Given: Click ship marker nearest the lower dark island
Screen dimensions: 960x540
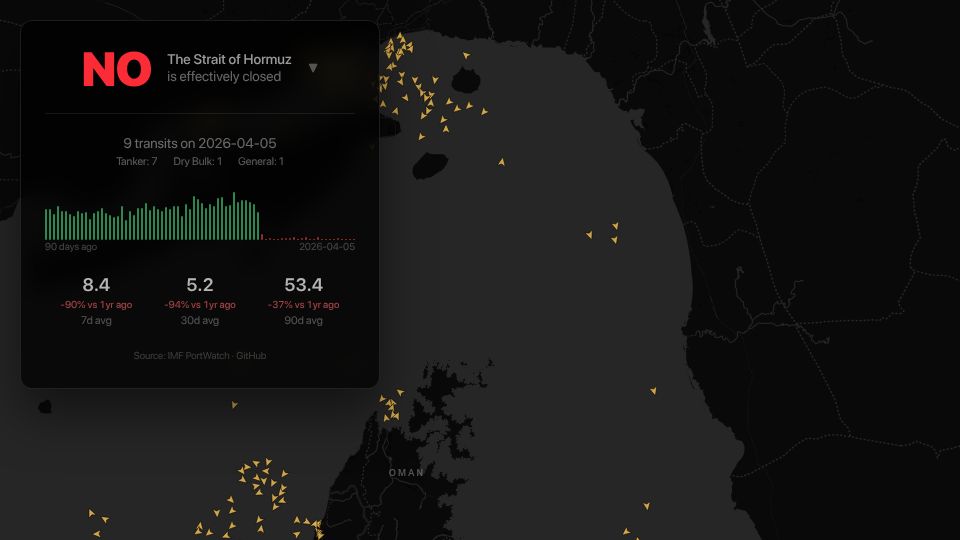Looking at the screenshot, I should point(422,137).
